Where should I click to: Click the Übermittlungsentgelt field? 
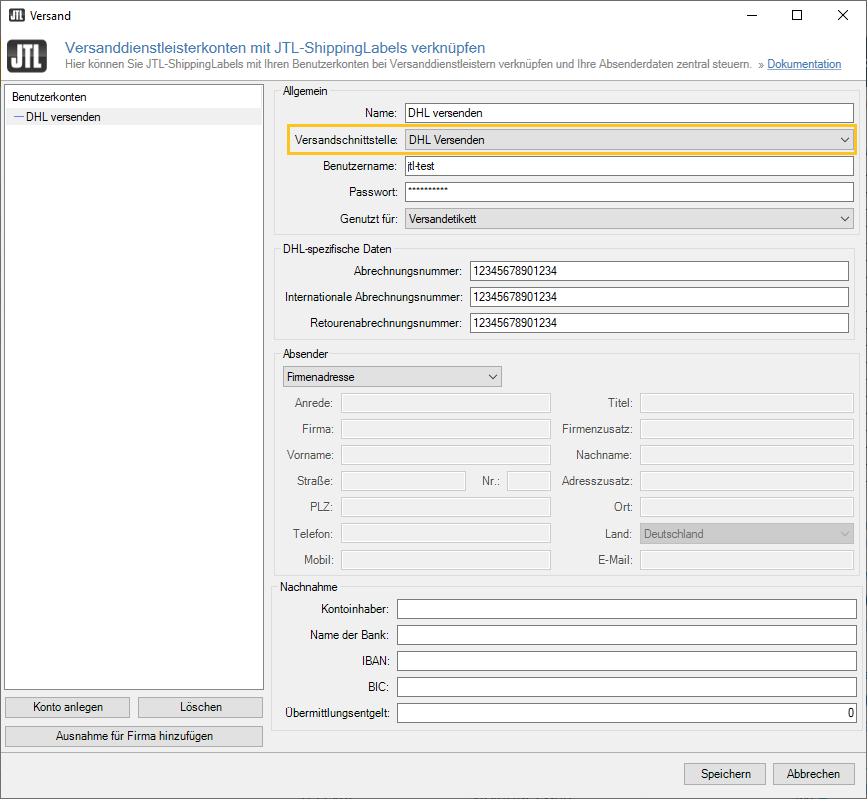[x=626, y=713]
